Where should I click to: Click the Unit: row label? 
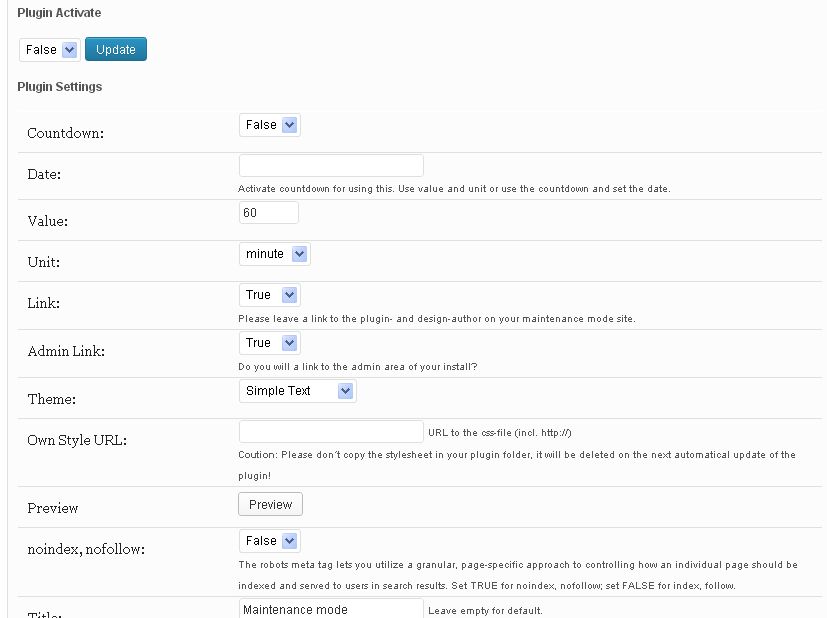43,262
